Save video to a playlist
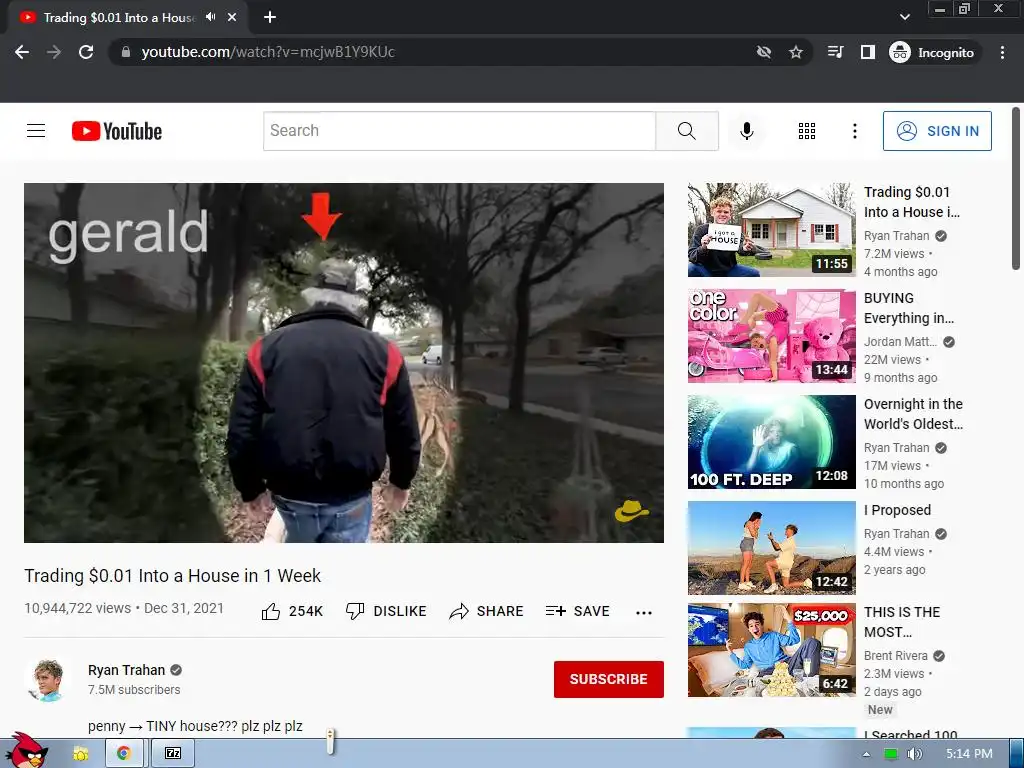Screen dimensions: 1024x768 [x=577, y=611]
